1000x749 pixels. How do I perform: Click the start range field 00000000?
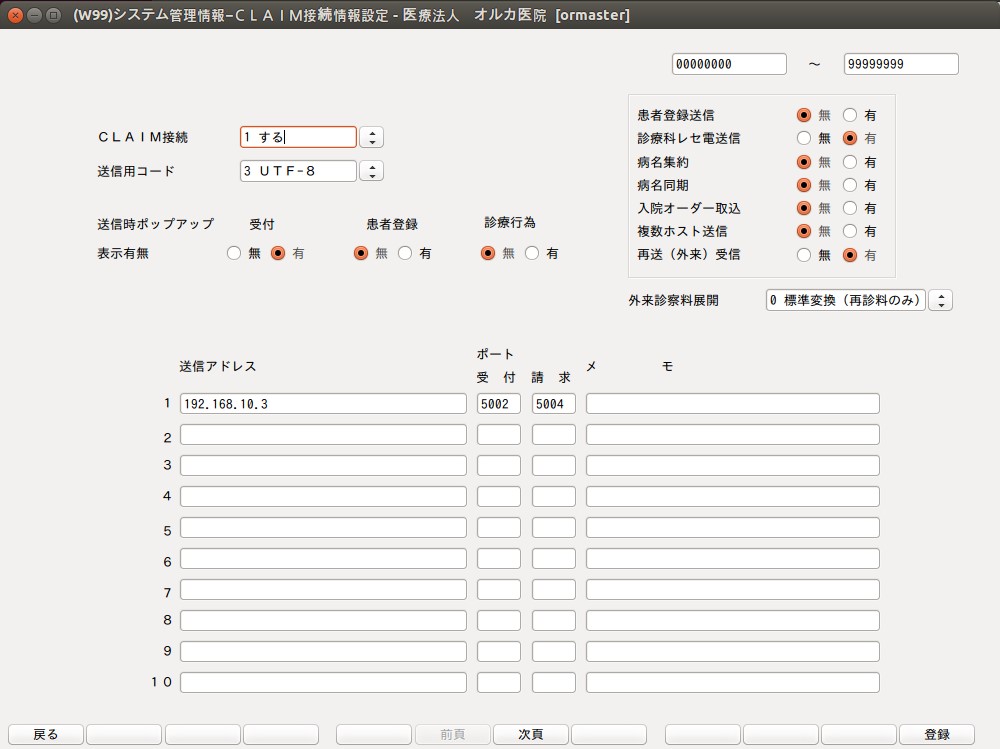[x=729, y=64]
